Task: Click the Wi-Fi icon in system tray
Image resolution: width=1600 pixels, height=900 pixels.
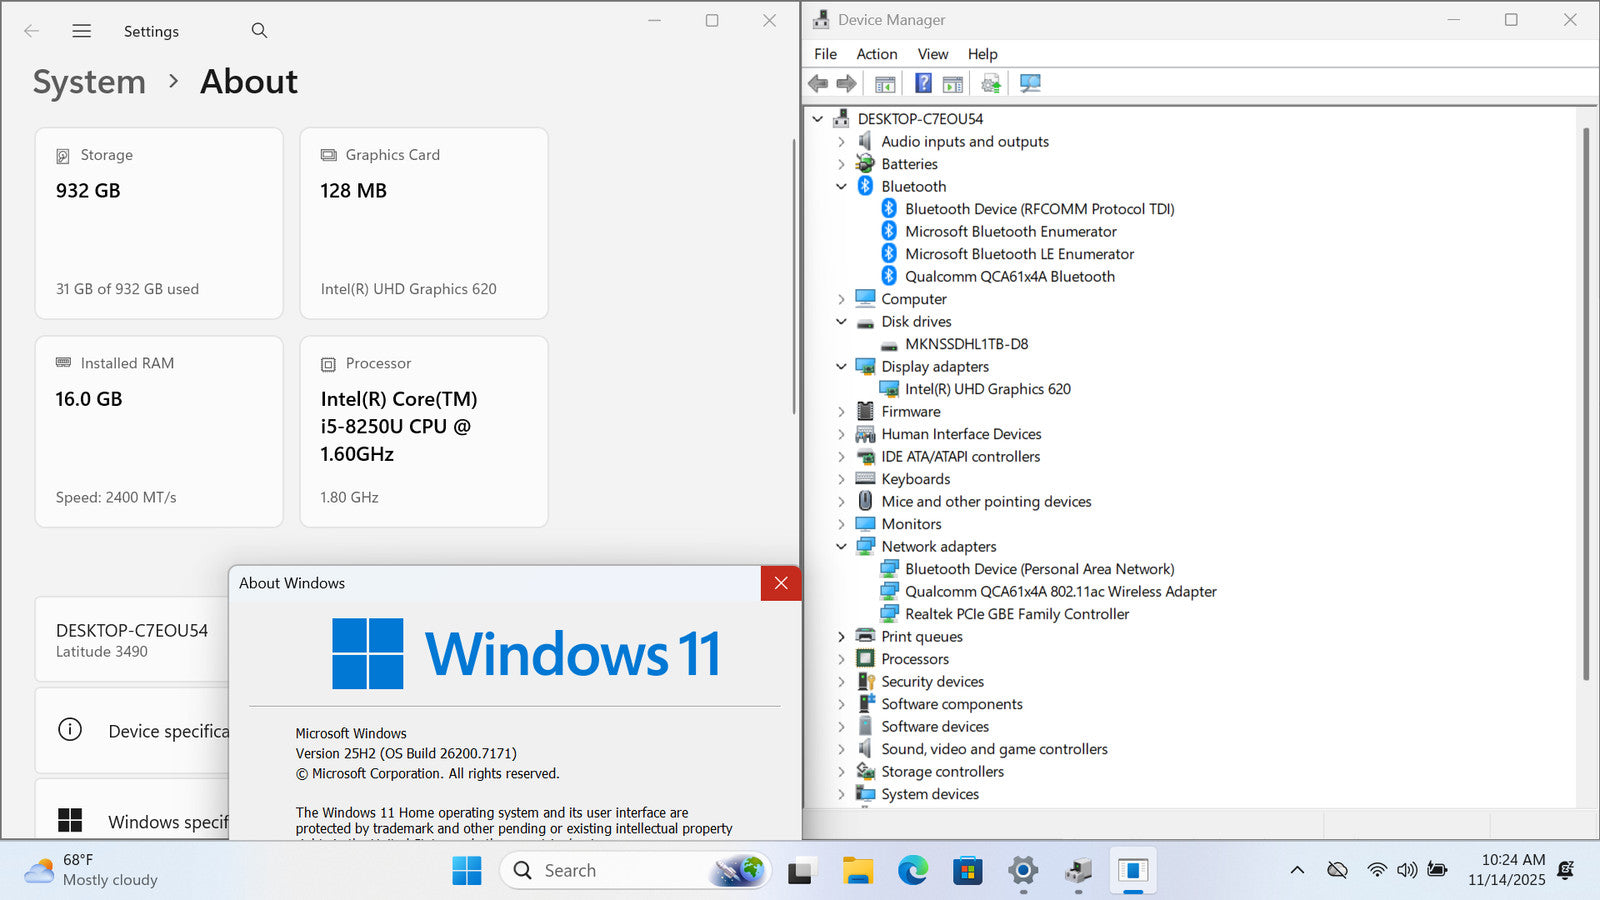Action: [1377, 870]
